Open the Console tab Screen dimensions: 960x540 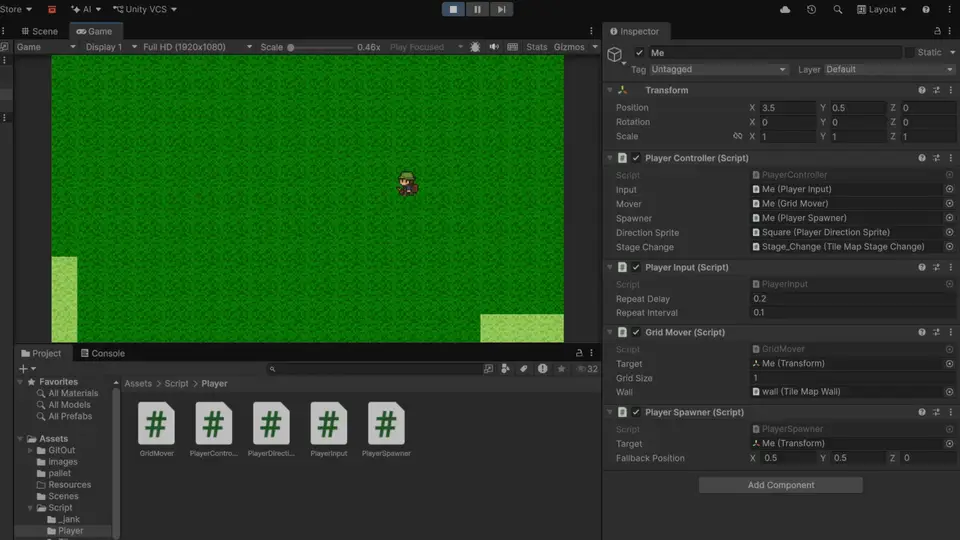tap(103, 353)
